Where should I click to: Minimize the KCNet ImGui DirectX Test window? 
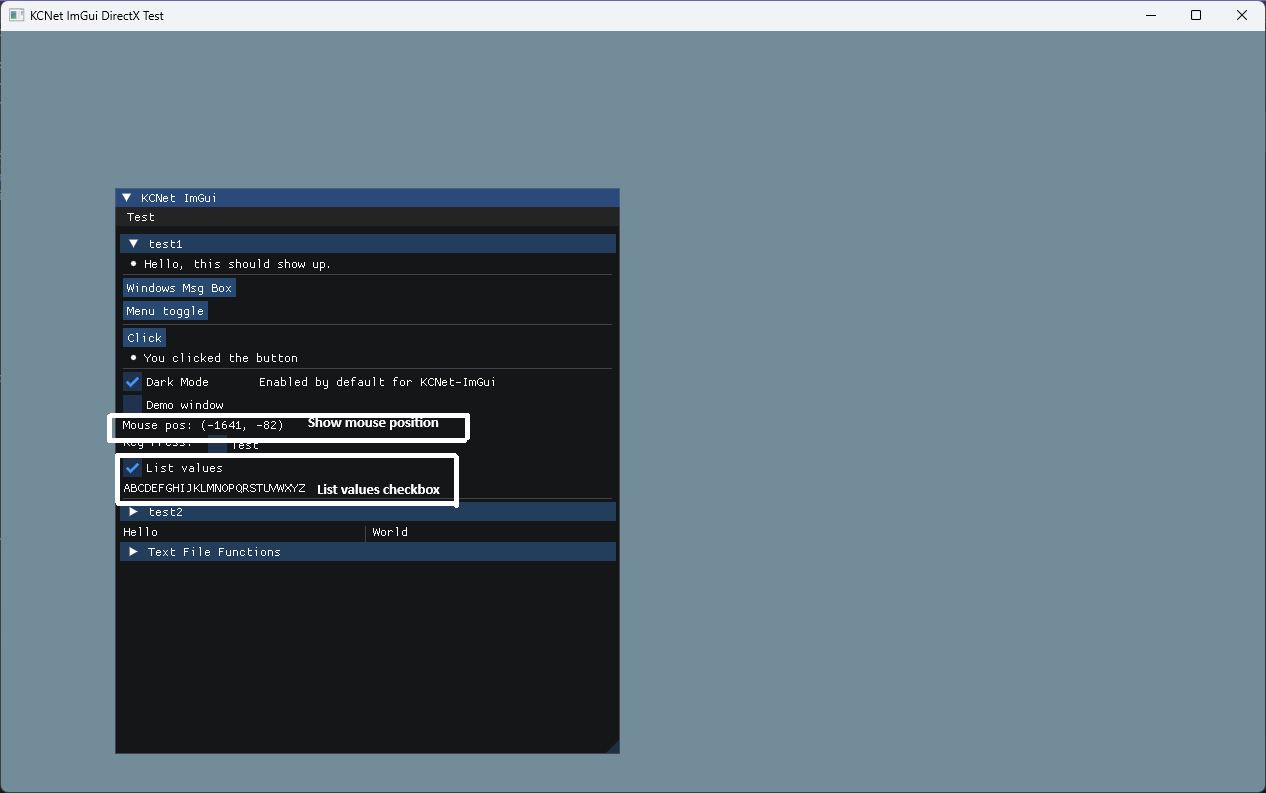pos(1150,15)
